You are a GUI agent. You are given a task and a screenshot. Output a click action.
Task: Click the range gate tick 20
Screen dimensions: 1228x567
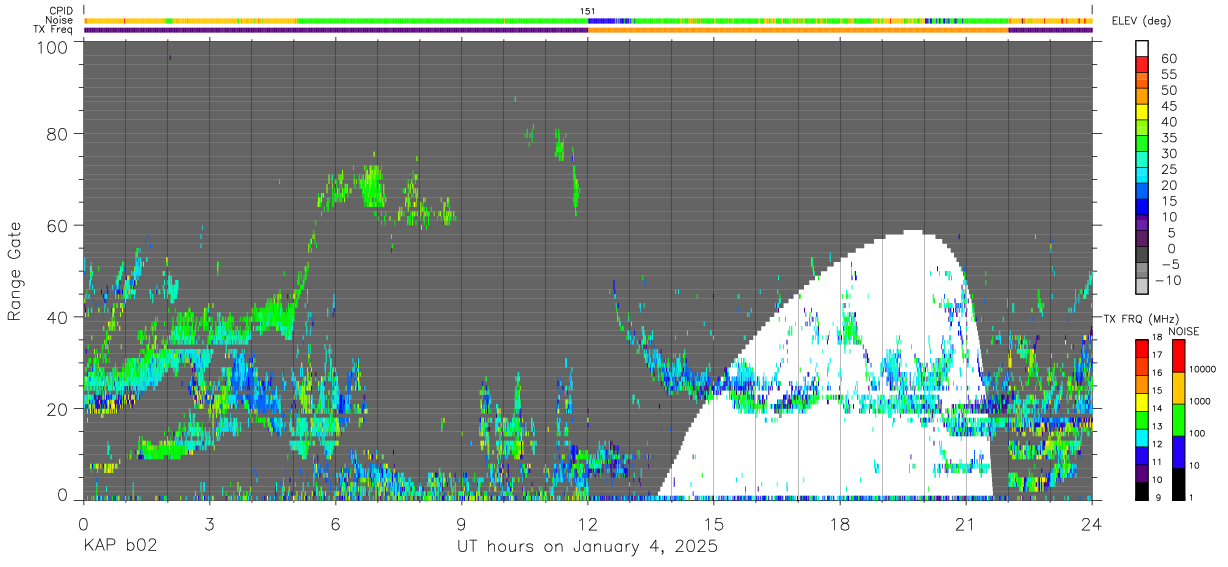pyautogui.click(x=58, y=409)
